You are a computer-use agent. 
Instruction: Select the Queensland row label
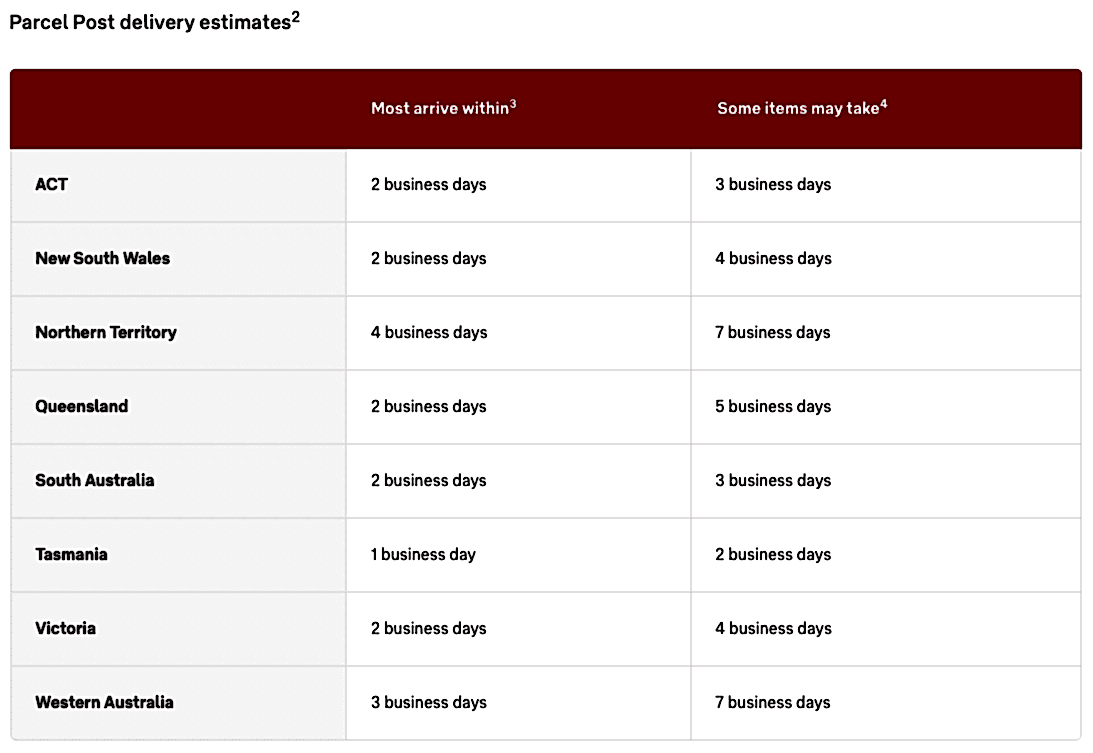pos(82,406)
